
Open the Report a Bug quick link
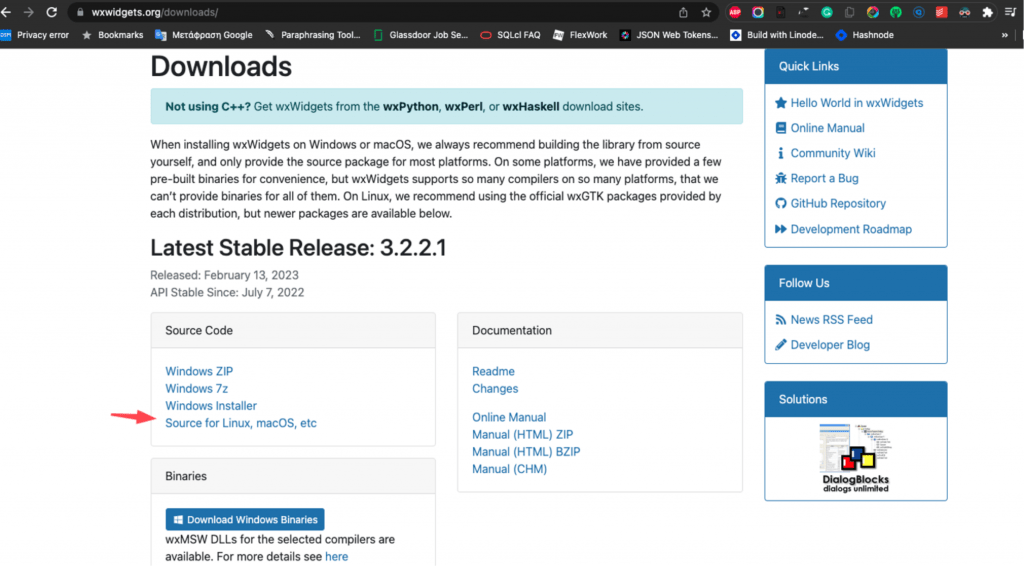coord(816,178)
